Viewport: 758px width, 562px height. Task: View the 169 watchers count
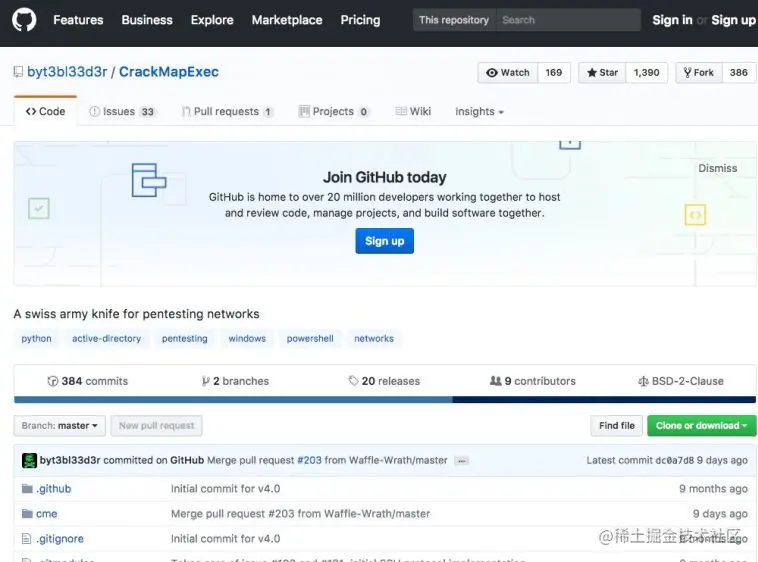(554, 72)
